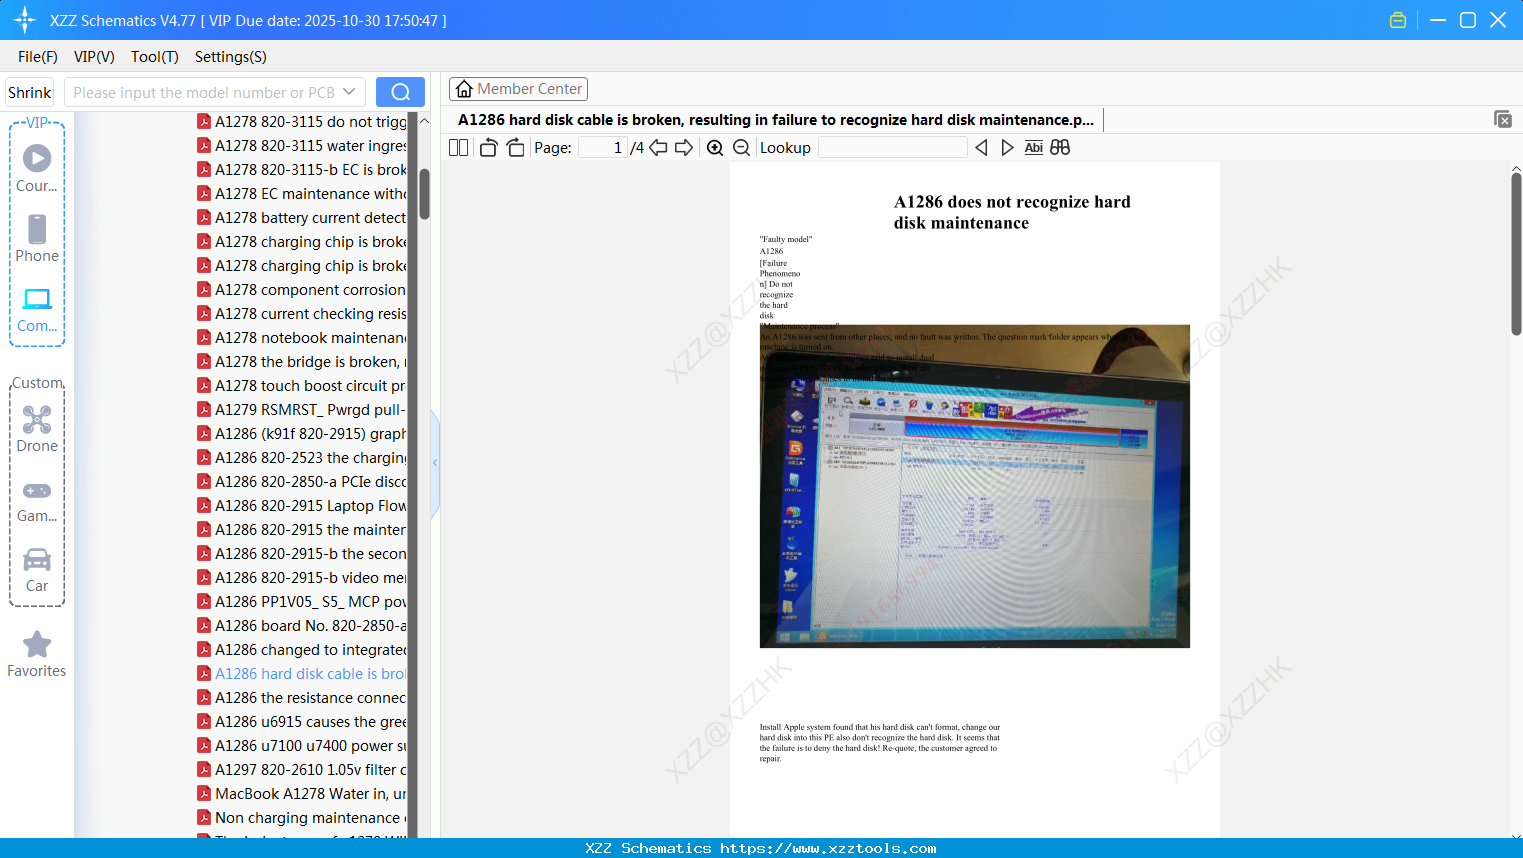The image size is (1523, 858).
Task: Open "MacBook A1278 Water in" file
Action: (302, 794)
